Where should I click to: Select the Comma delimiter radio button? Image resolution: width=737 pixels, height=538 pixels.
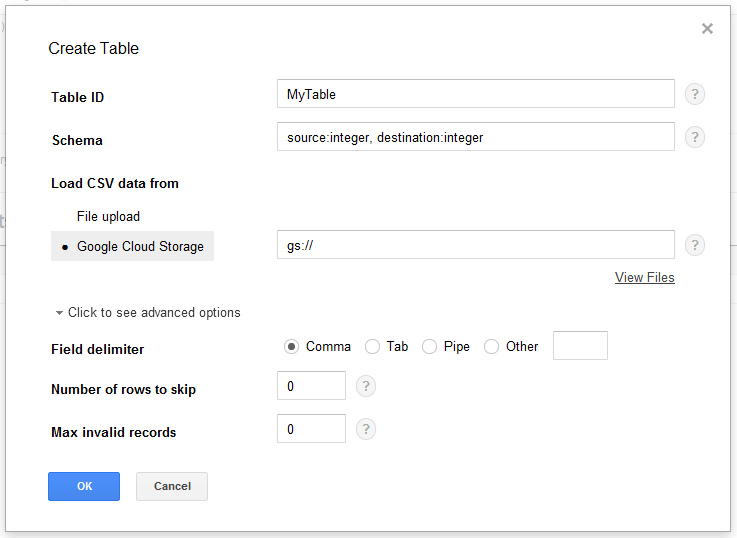[x=291, y=347]
